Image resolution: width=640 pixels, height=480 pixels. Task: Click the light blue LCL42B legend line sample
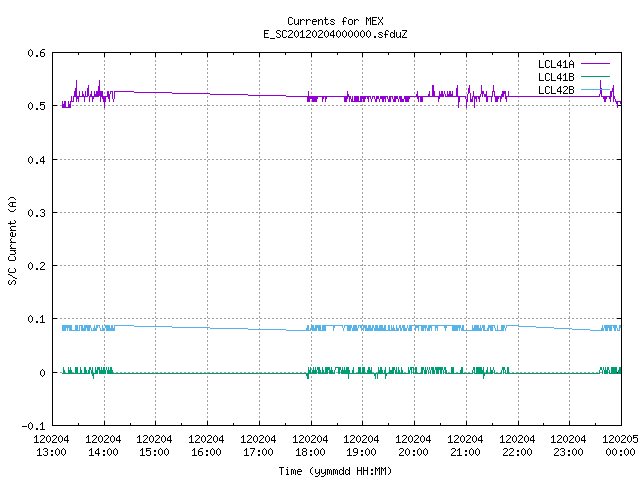[595, 89]
